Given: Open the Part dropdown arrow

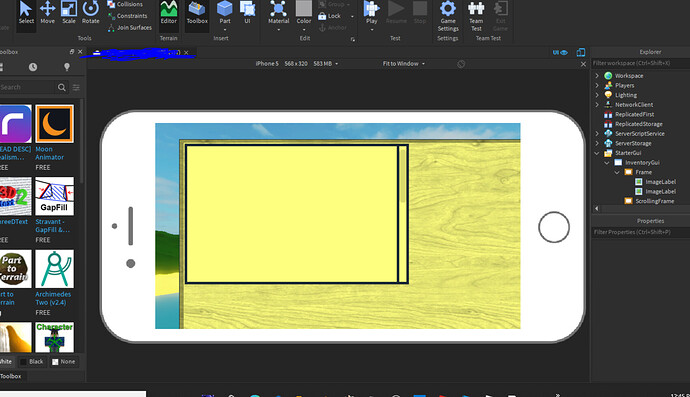Looking at the screenshot, I should click(225, 30).
